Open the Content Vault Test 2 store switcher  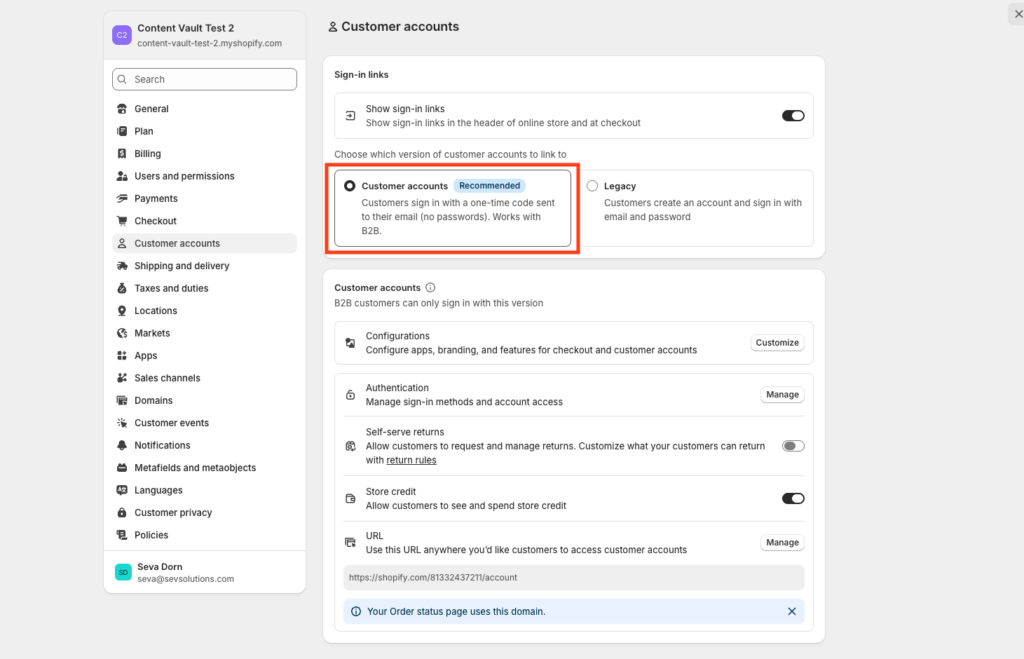(x=204, y=36)
